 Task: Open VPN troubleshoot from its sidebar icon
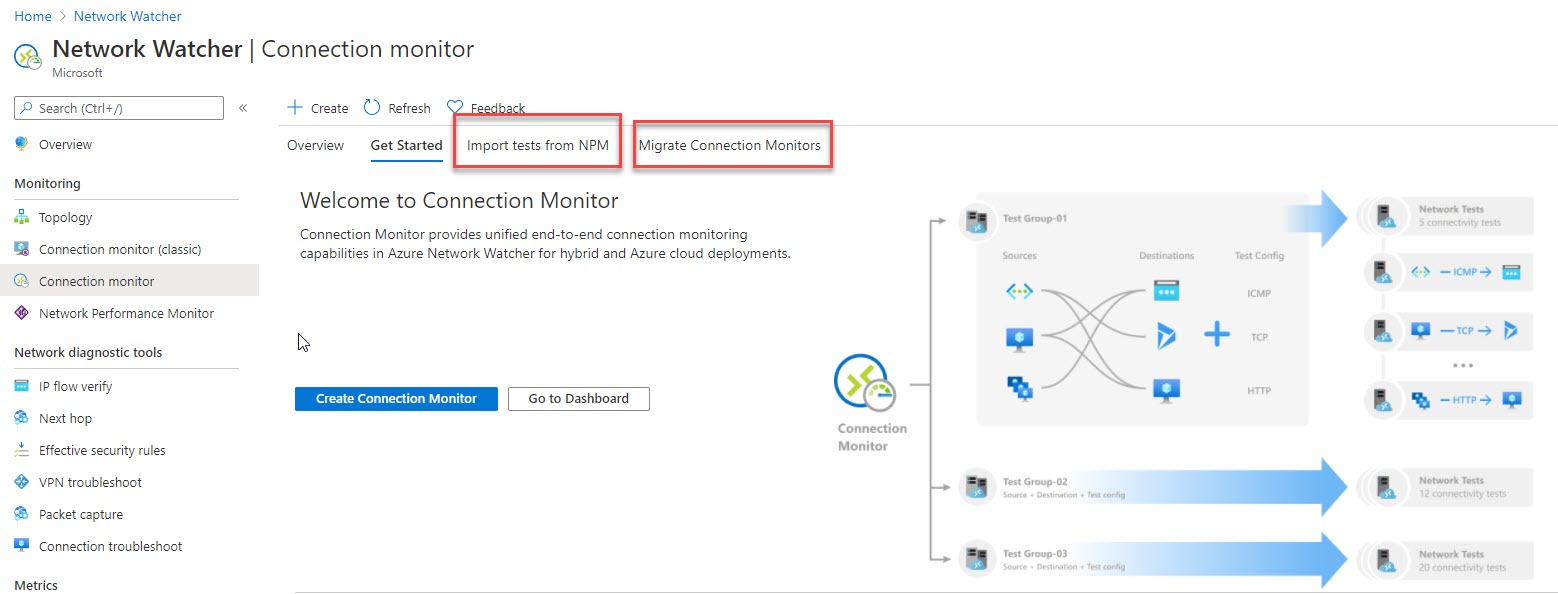coord(22,482)
